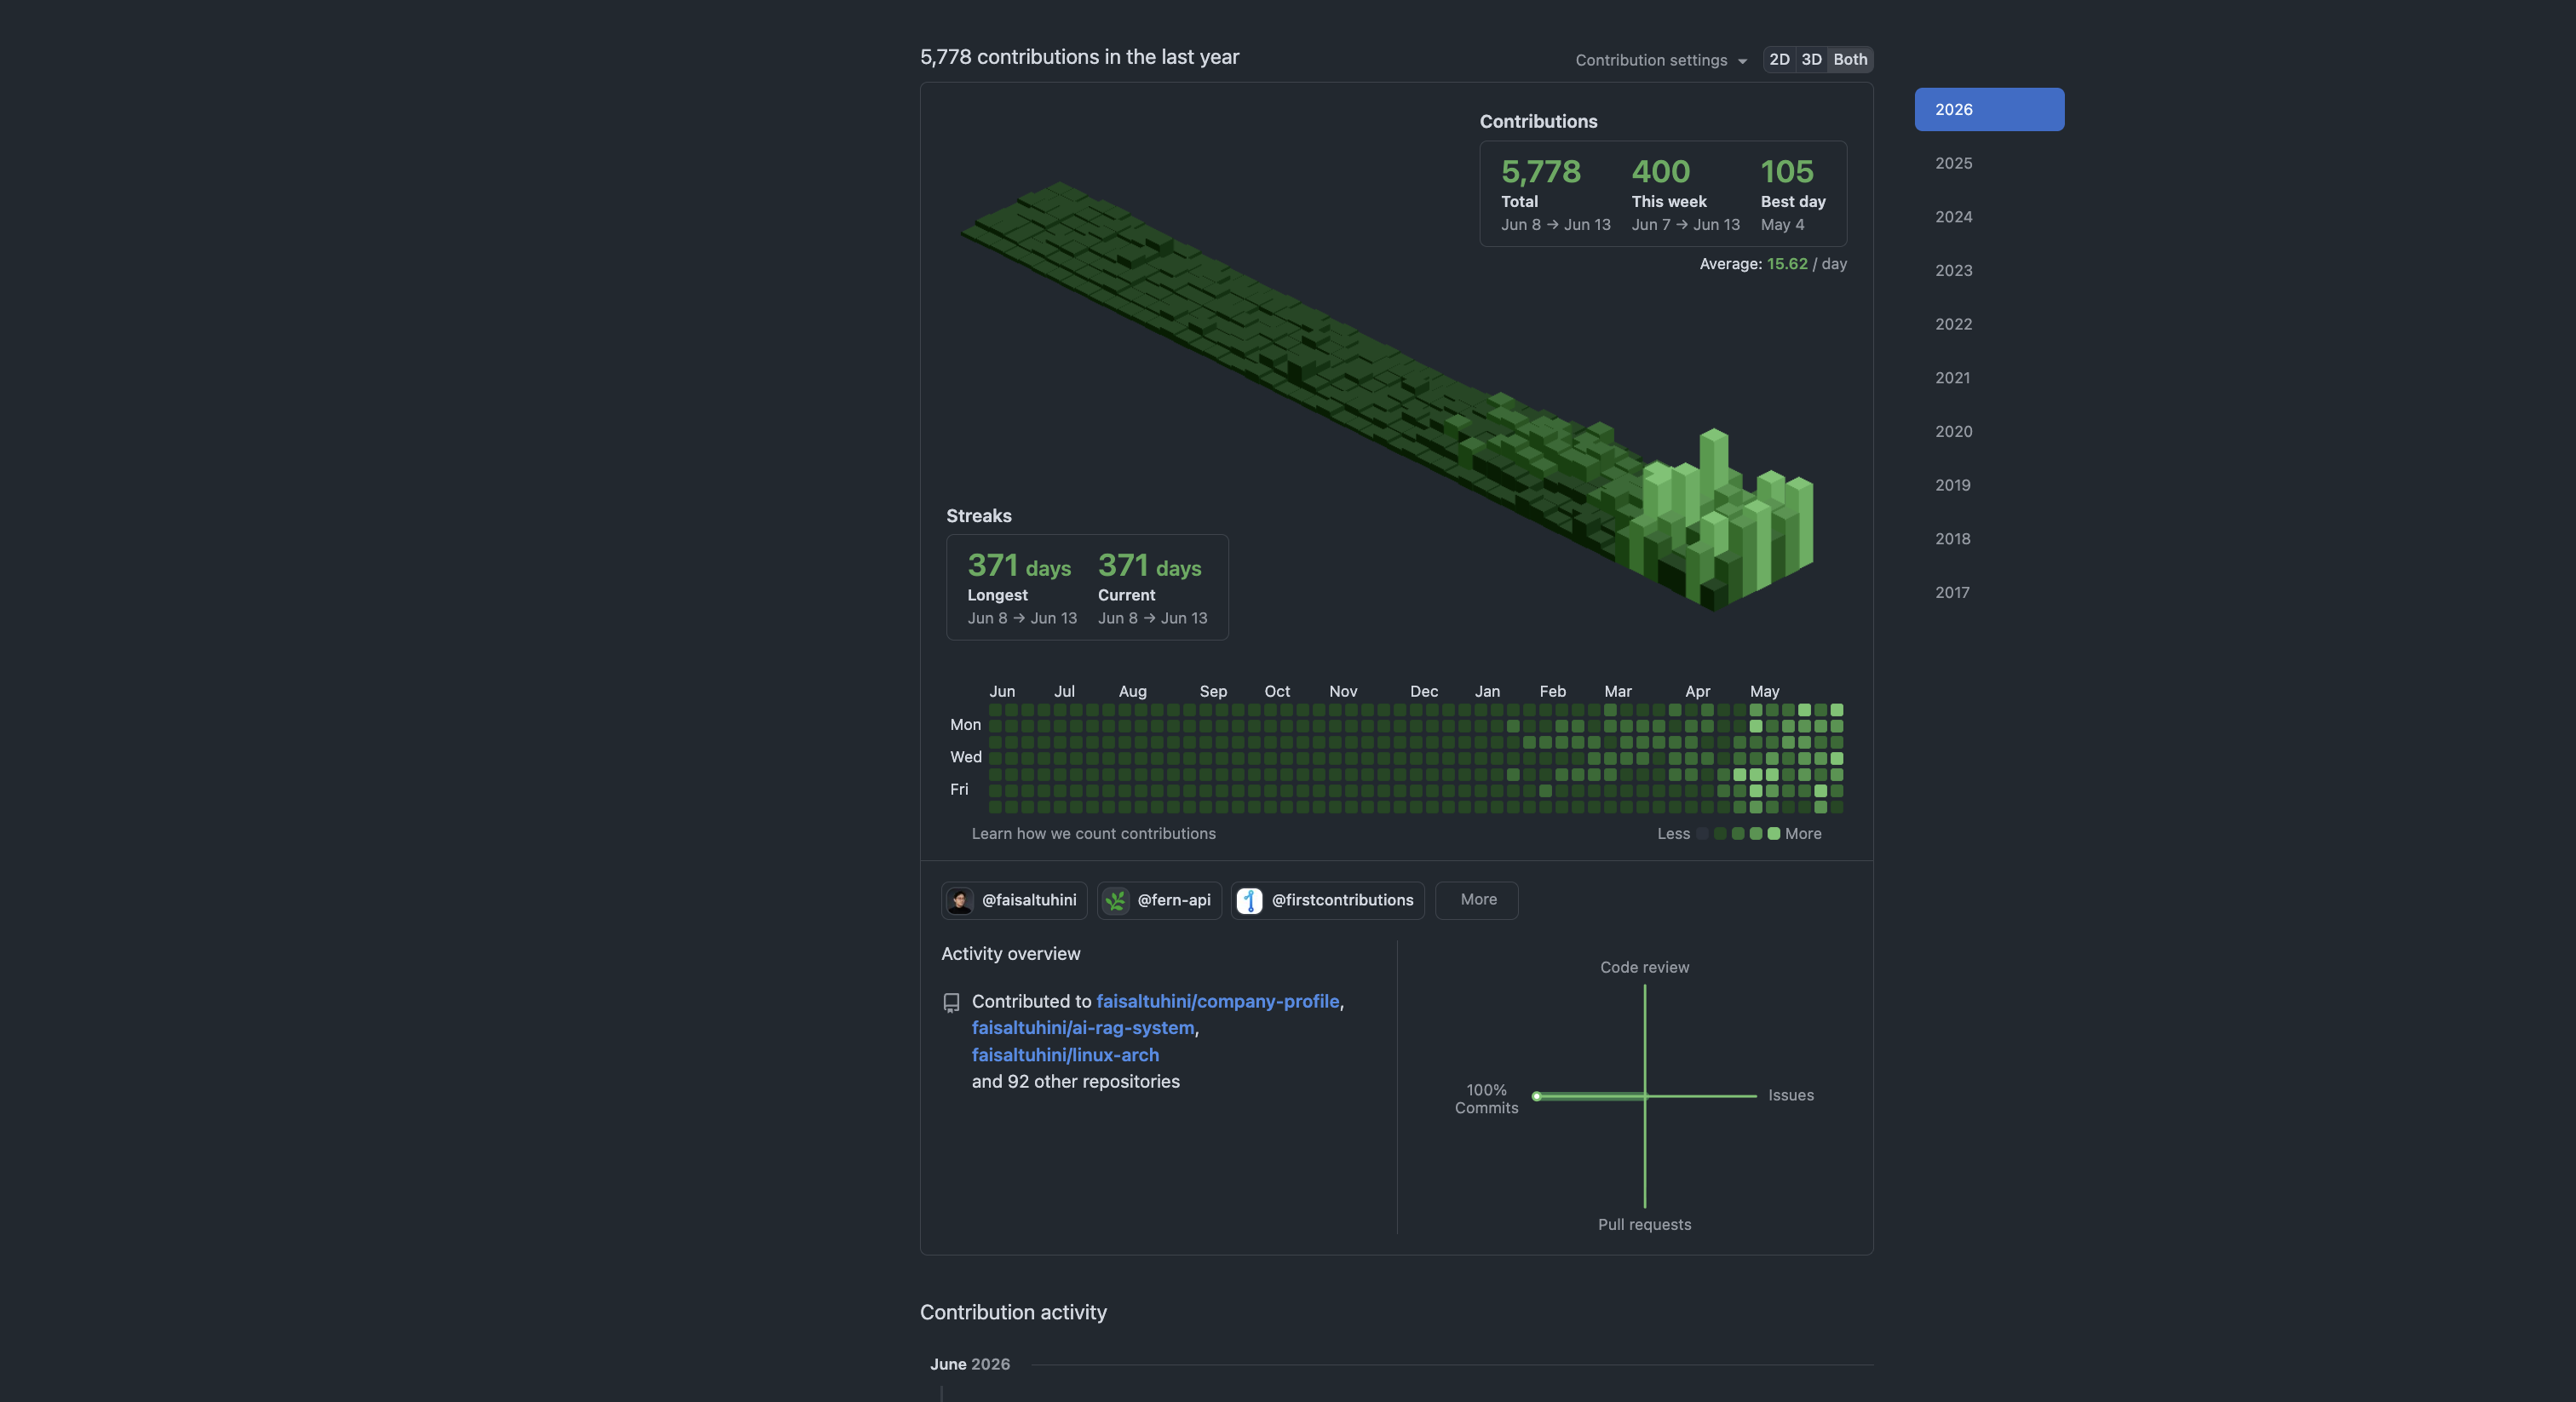2576x1402 pixels.
Task: Select the 2018 year tab
Action: coord(1989,538)
